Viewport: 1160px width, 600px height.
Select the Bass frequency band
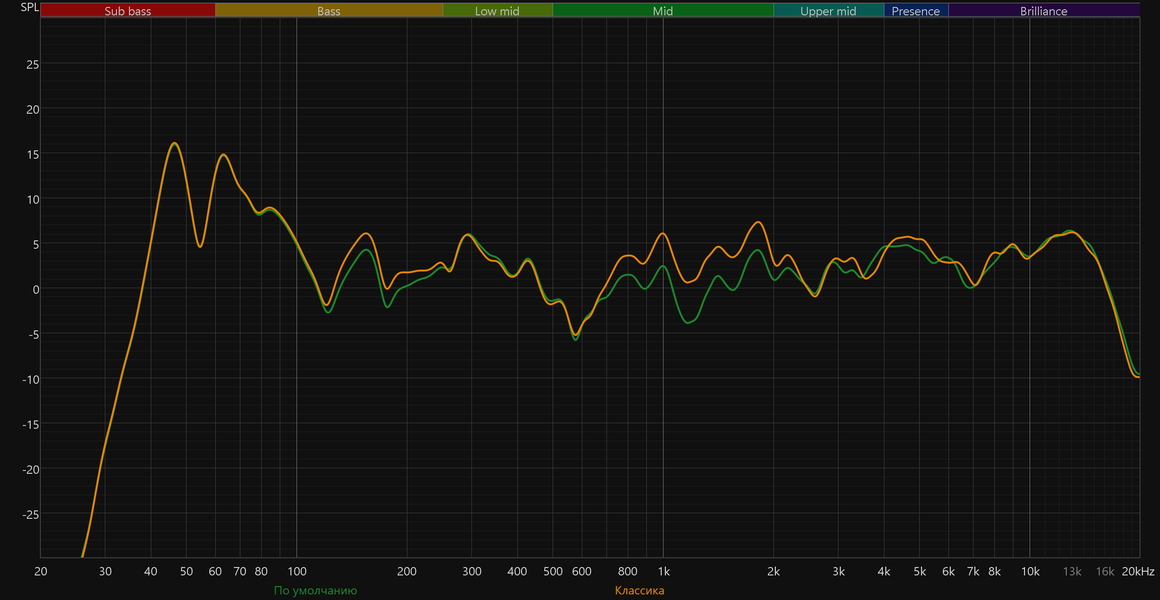[329, 10]
